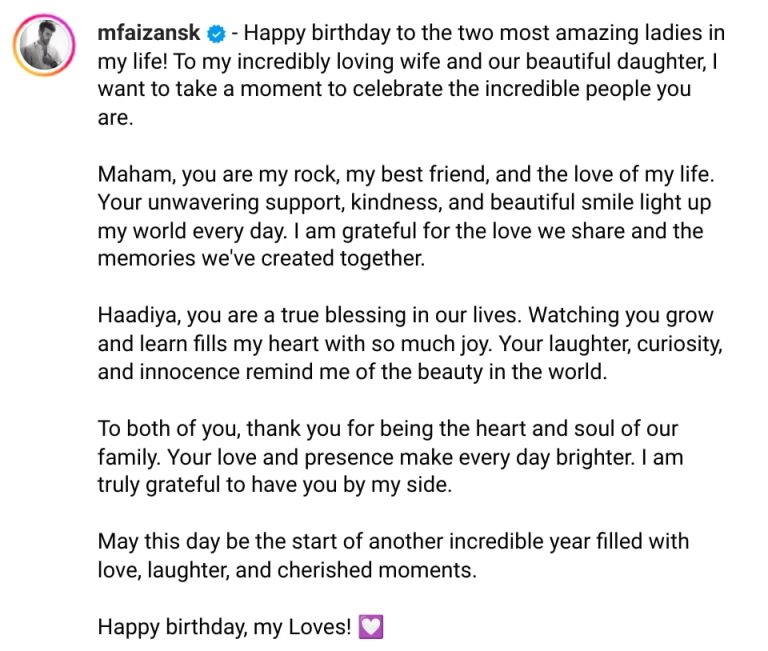The image size is (768, 651).
Task: Click the purple heart emoji
Action: coord(370,628)
